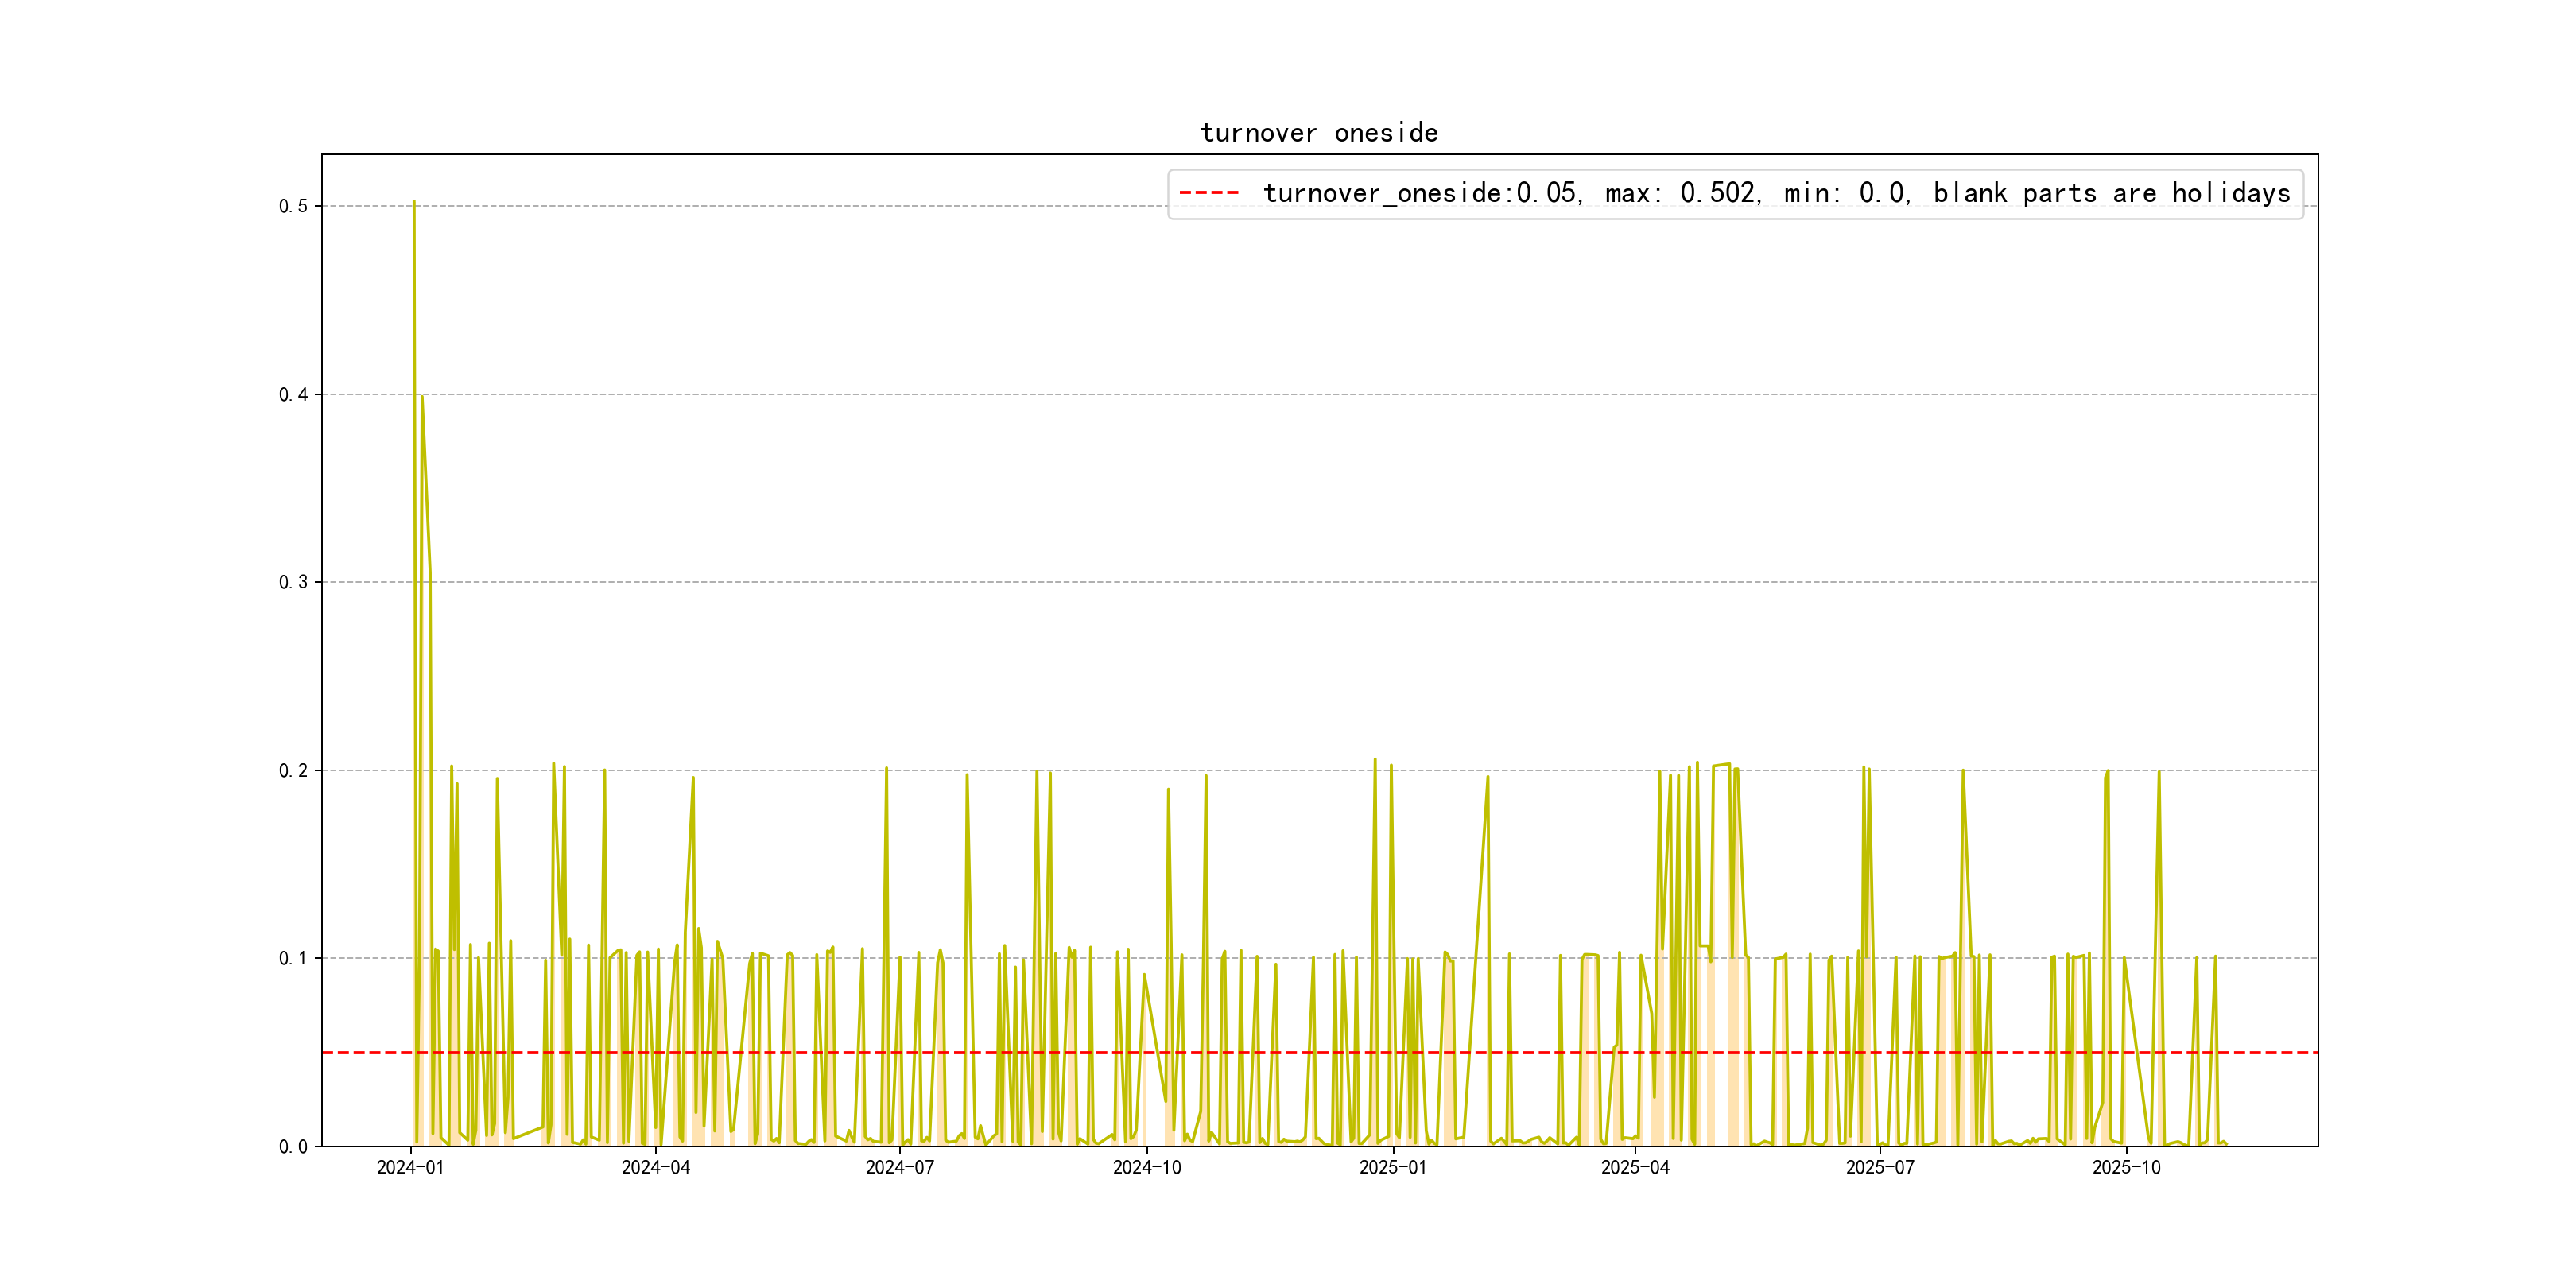Click the y-axis label 0.0

click(x=293, y=1147)
